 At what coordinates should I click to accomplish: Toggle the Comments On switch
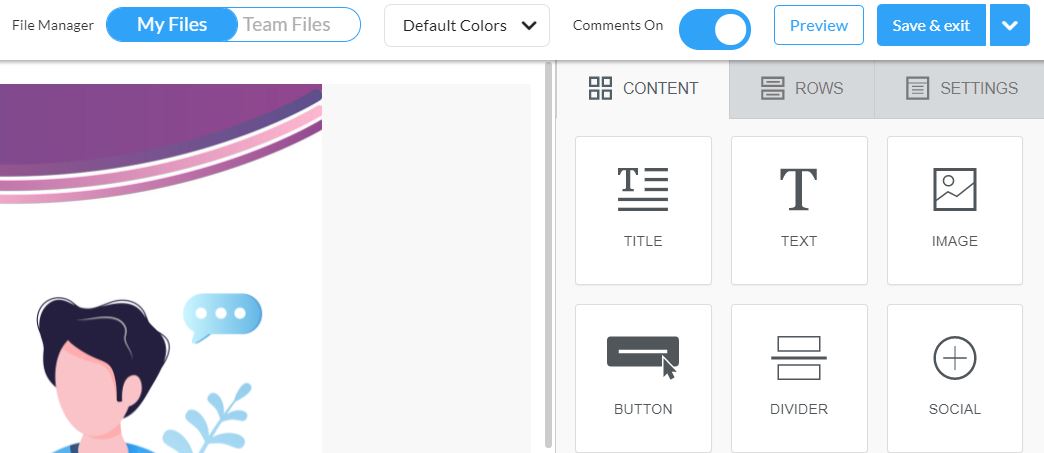pos(714,29)
